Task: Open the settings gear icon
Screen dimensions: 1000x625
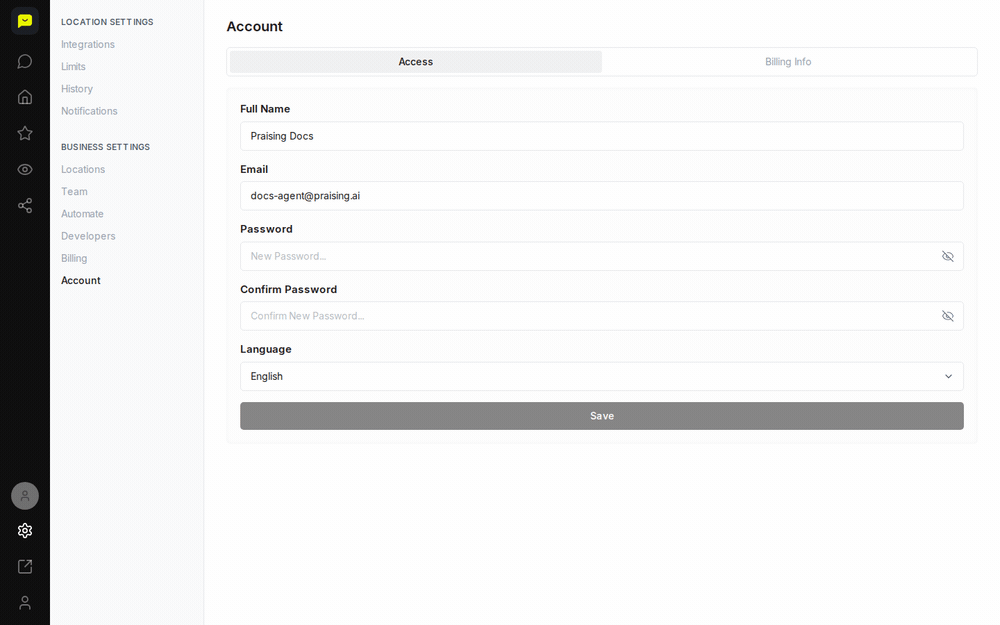Action: 25,531
